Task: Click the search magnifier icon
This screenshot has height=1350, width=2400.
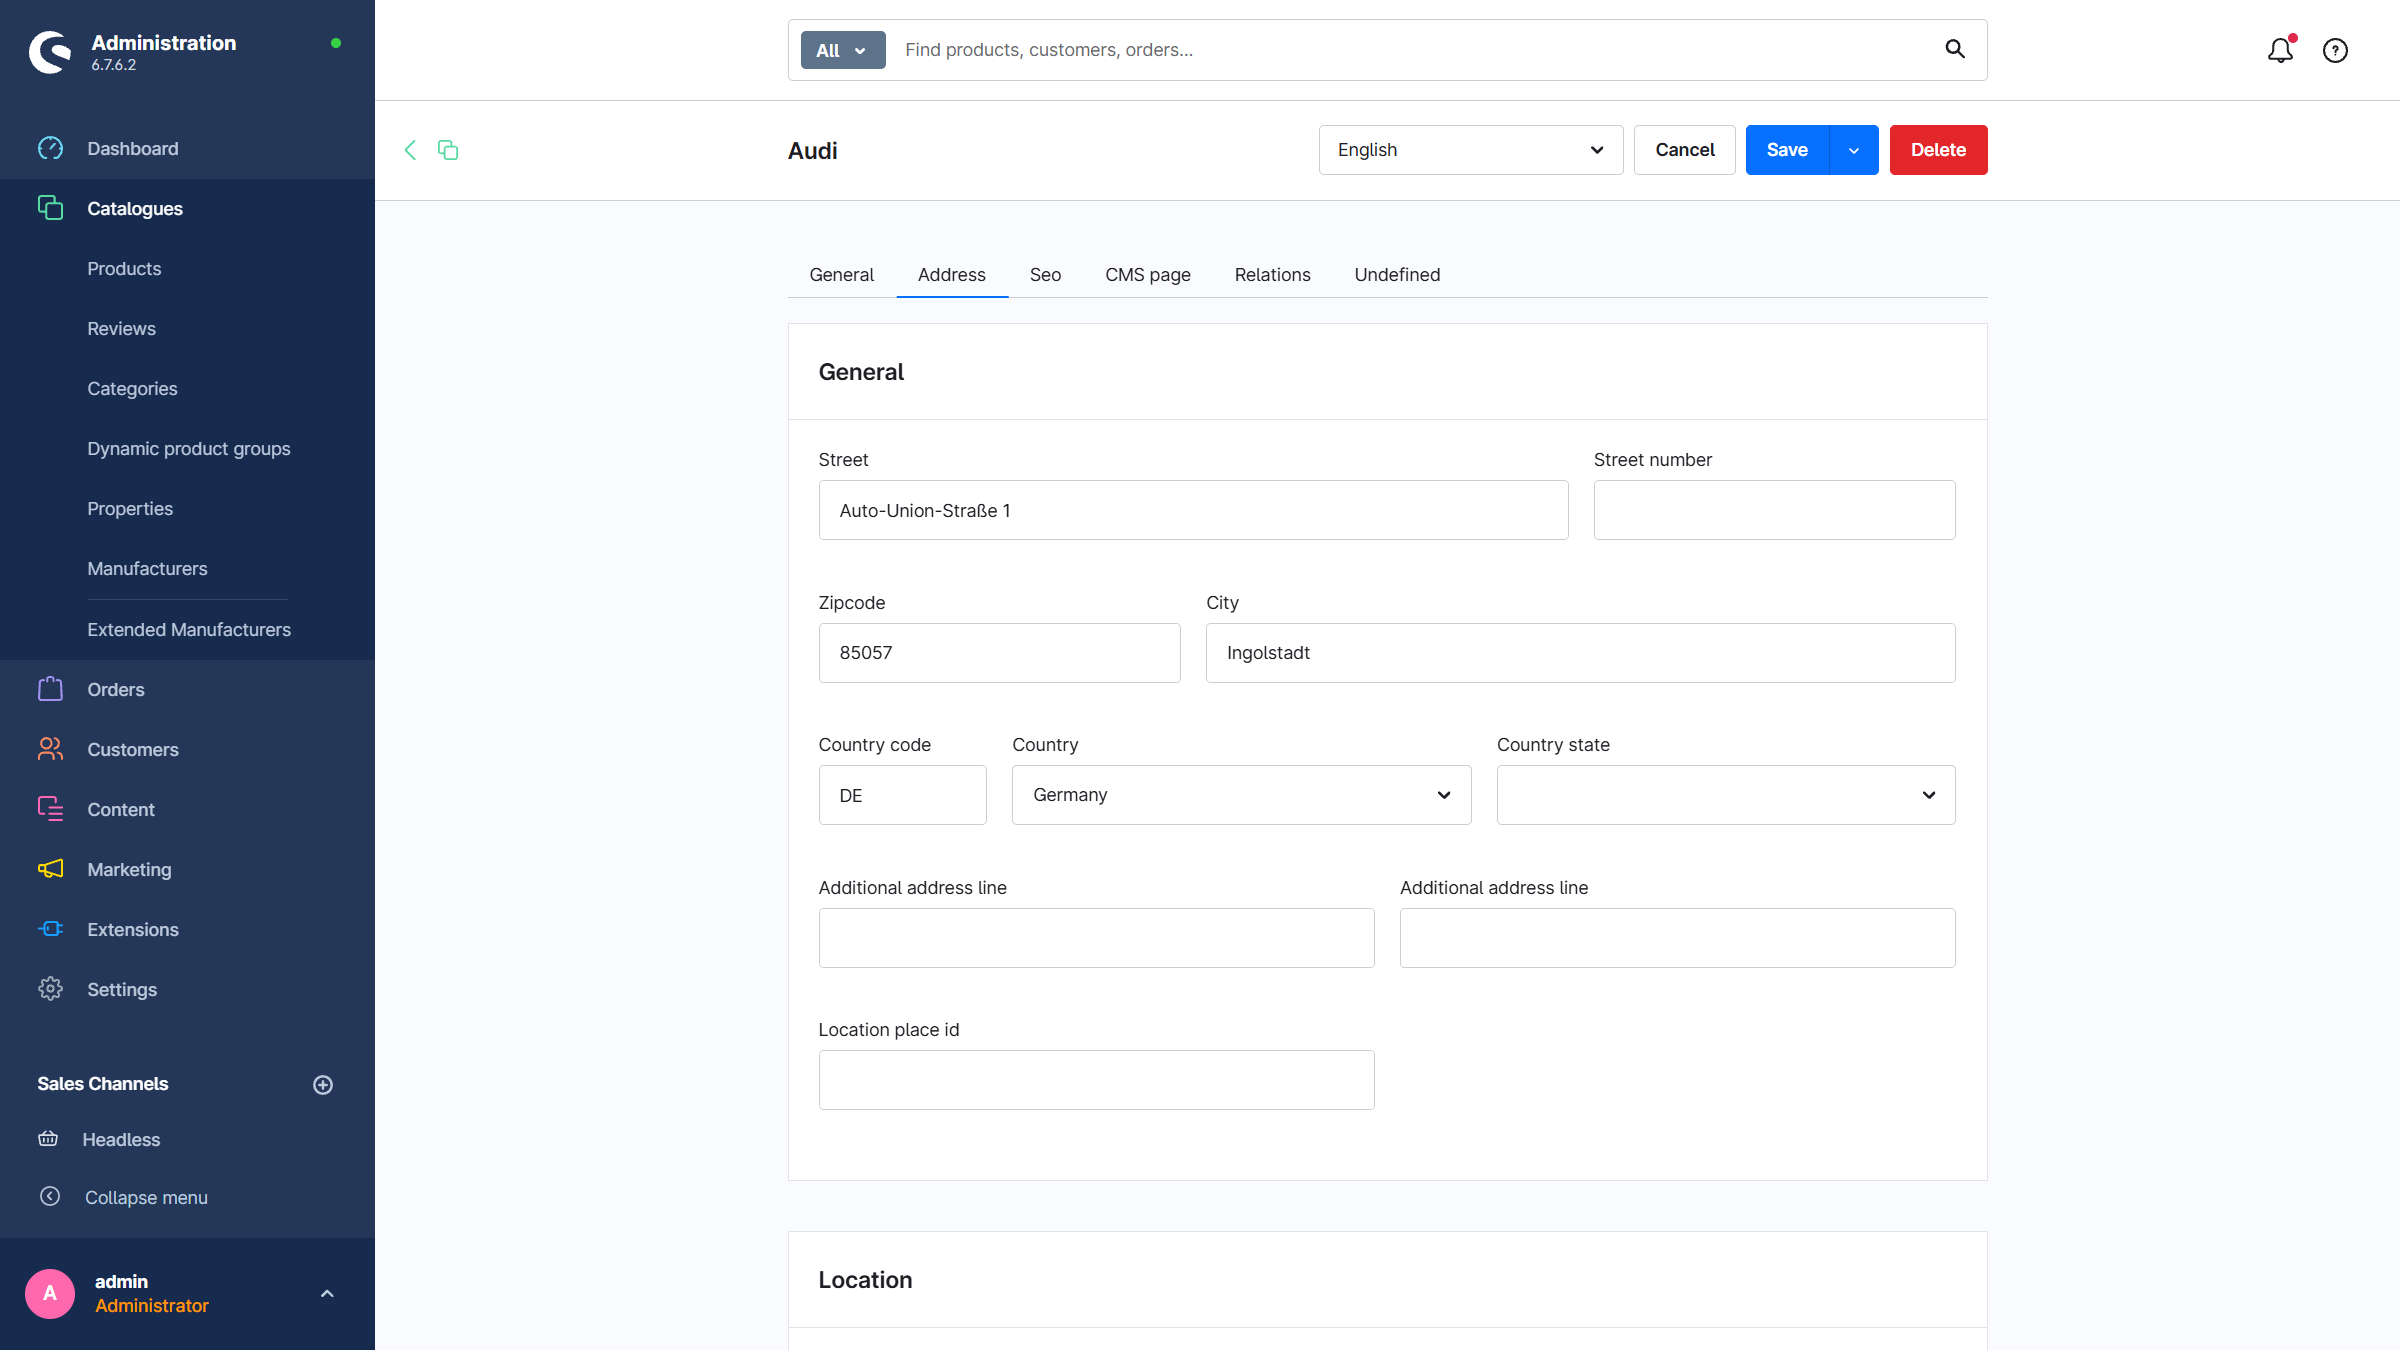Action: [x=1955, y=49]
